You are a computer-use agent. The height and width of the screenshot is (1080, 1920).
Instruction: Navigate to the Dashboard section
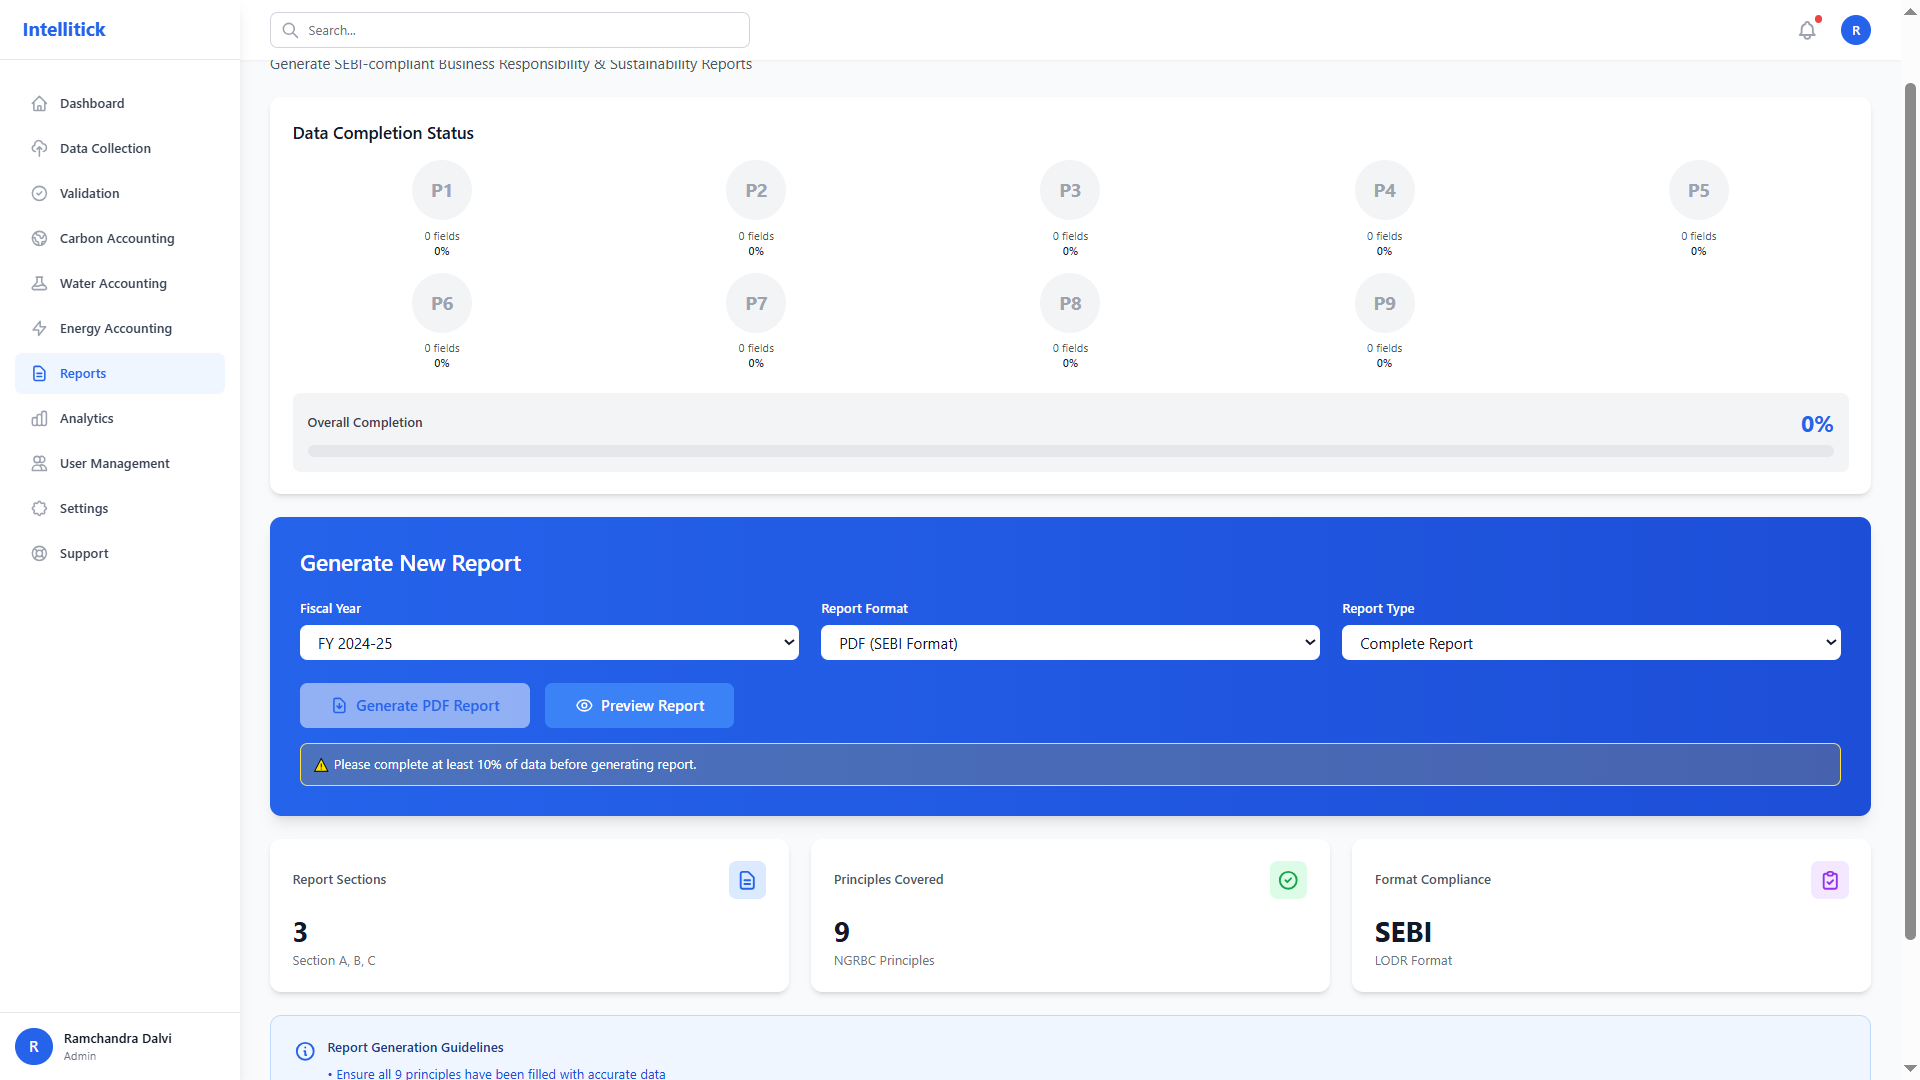click(x=39, y=103)
